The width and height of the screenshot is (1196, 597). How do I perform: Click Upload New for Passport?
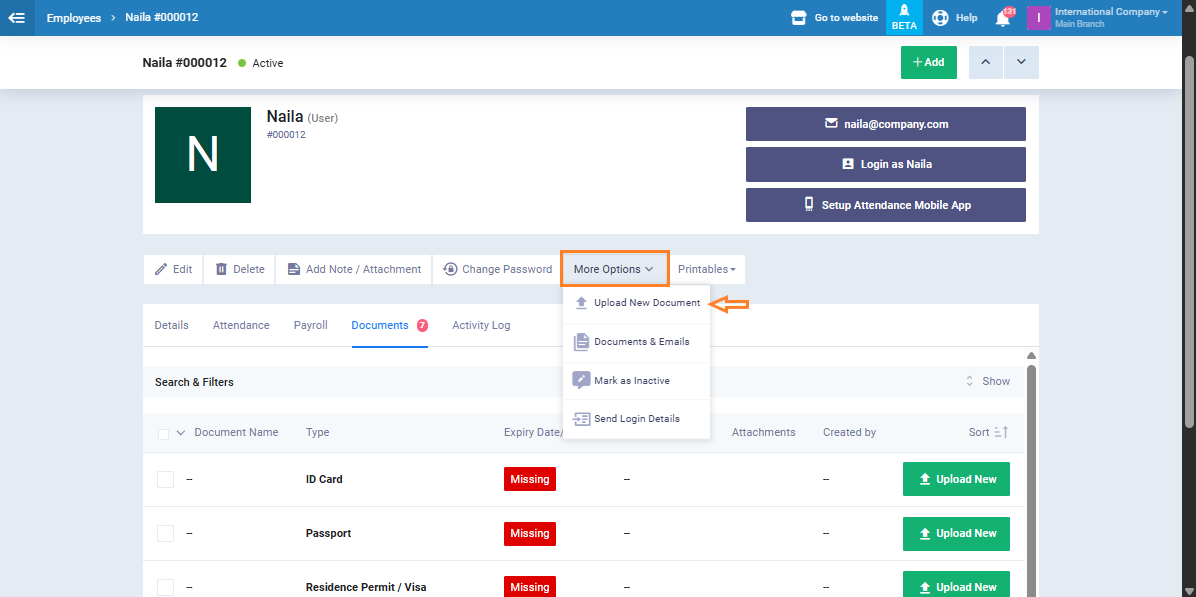click(956, 533)
